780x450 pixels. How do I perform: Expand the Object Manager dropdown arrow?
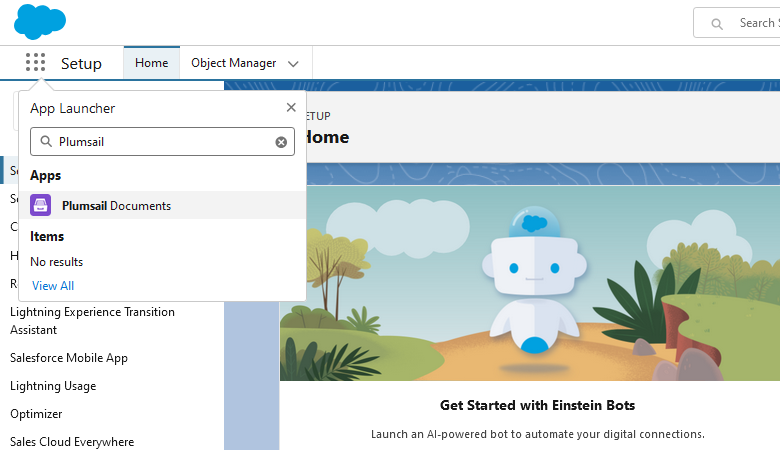(x=293, y=64)
